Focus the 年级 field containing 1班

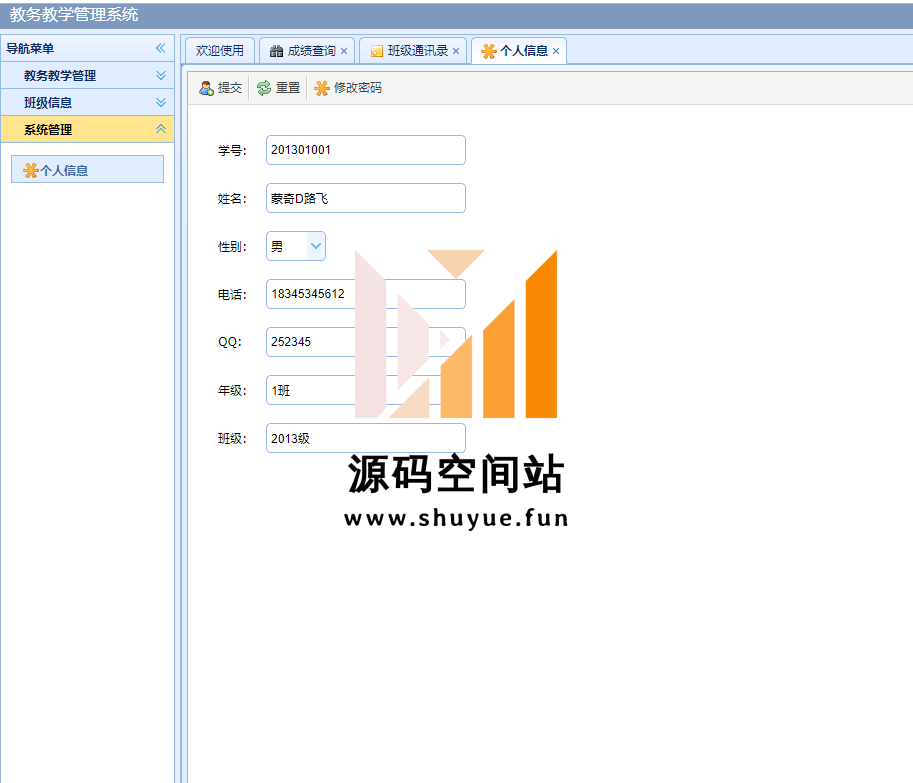click(x=366, y=390)
